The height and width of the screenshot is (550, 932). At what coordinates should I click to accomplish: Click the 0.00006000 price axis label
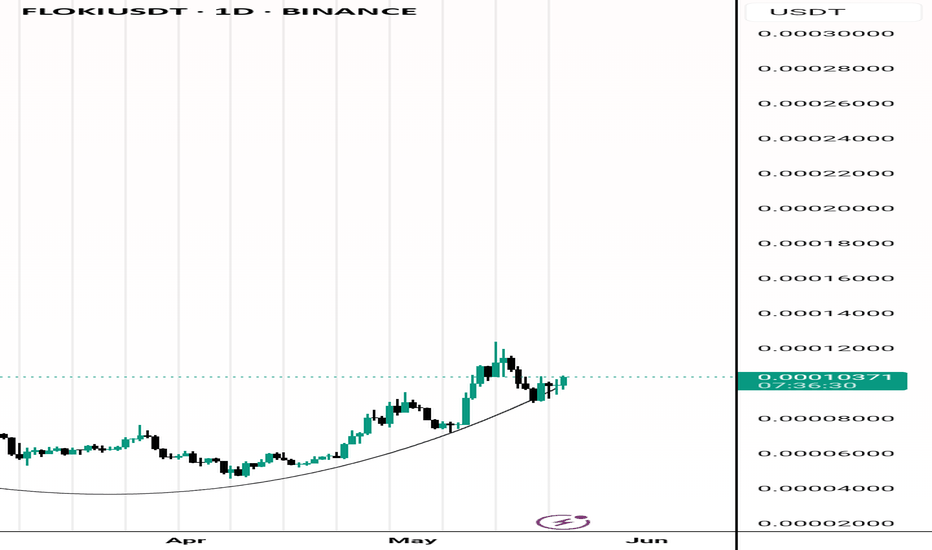pos(826,454)
